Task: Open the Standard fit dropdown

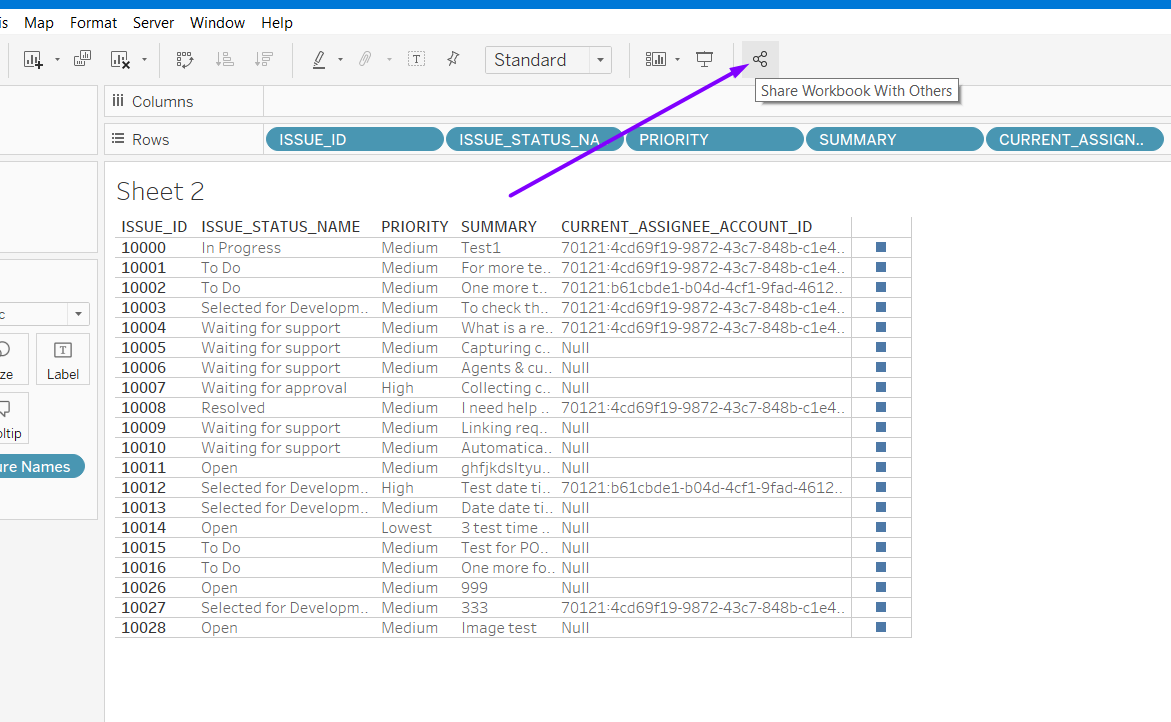Action: [x=600, y=60]
